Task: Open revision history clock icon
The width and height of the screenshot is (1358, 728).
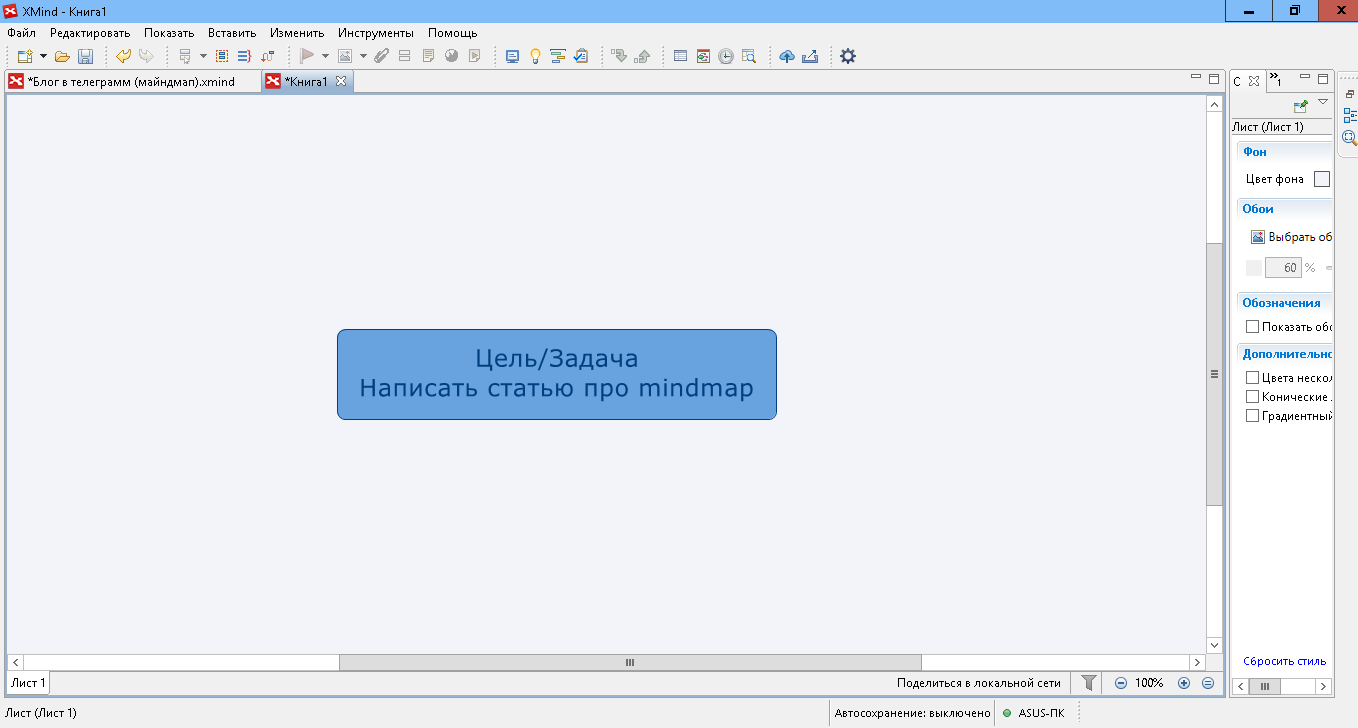Action: (726, 56)
